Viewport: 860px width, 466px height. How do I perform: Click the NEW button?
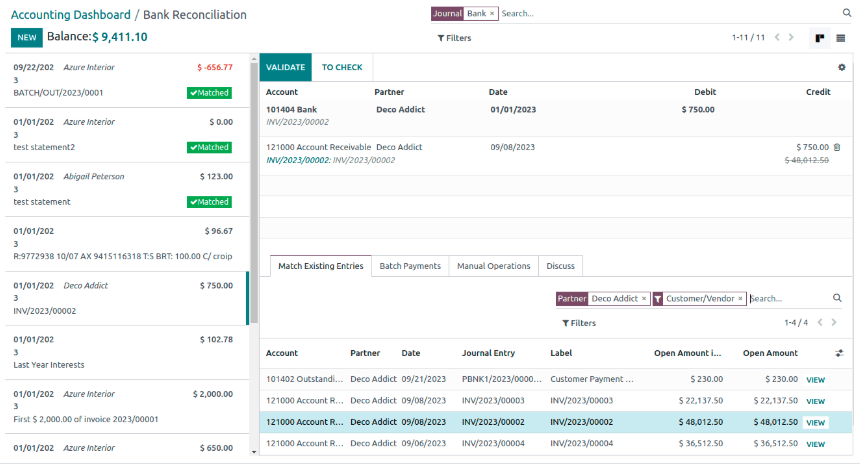pos(27,38)
